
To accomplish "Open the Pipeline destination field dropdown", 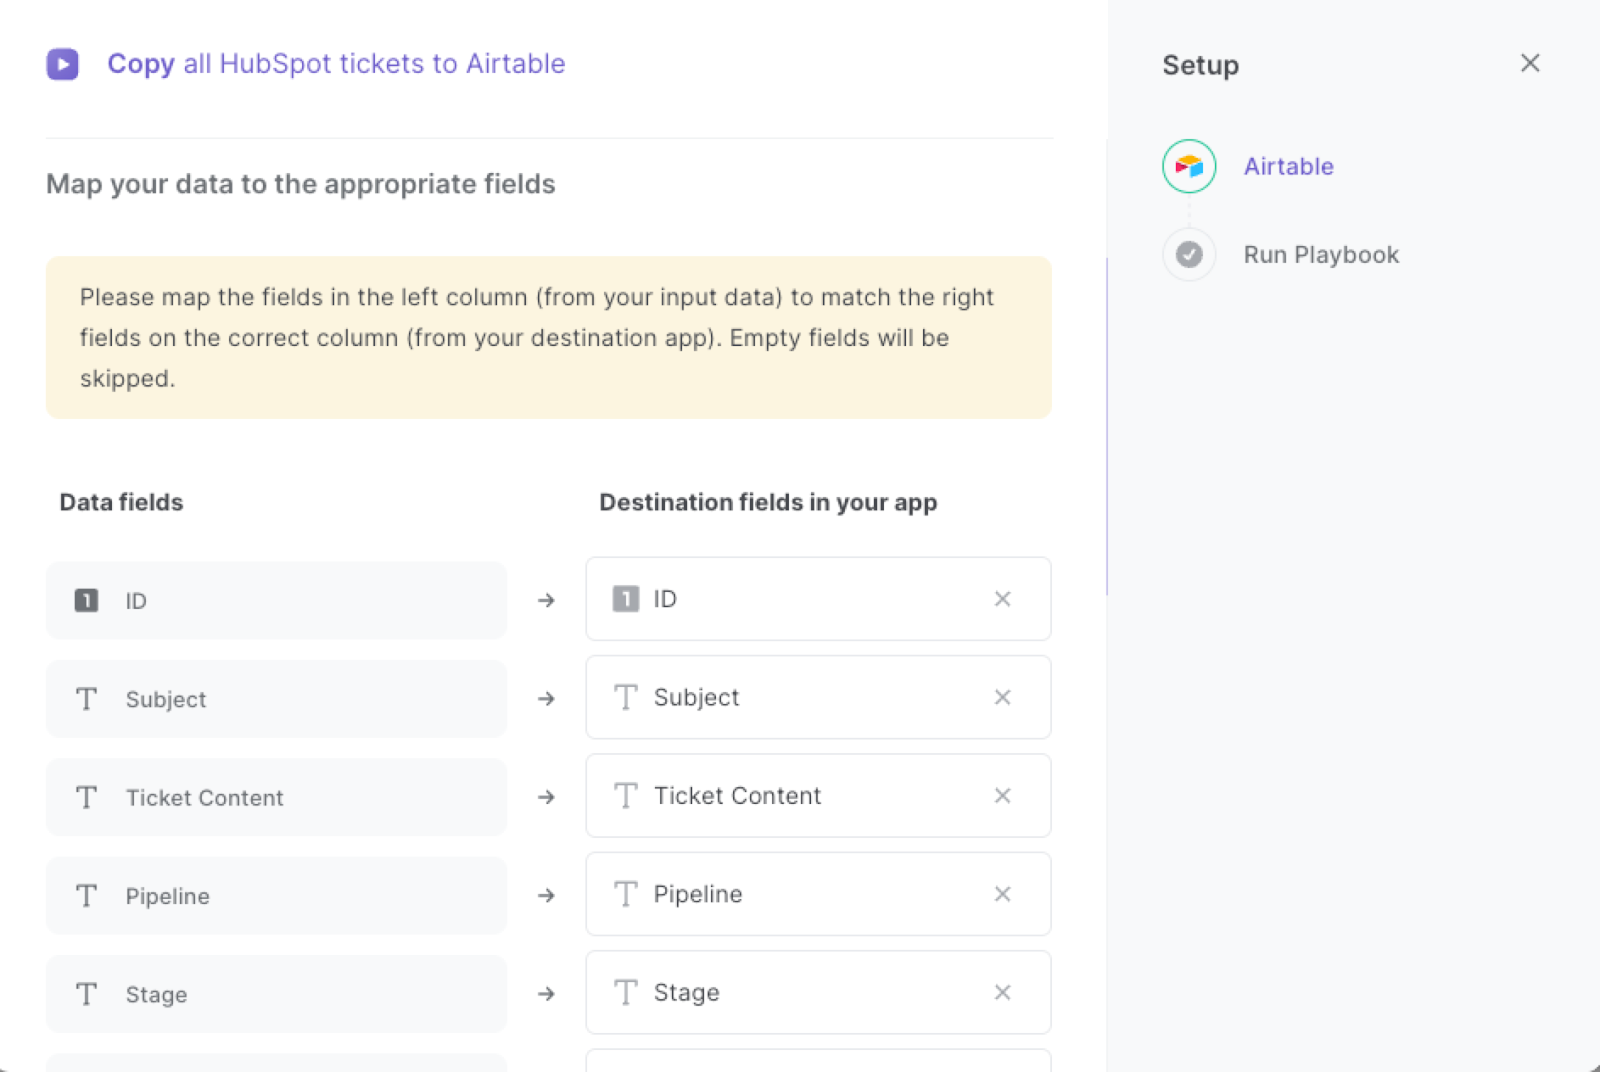I will coord(818,894).
